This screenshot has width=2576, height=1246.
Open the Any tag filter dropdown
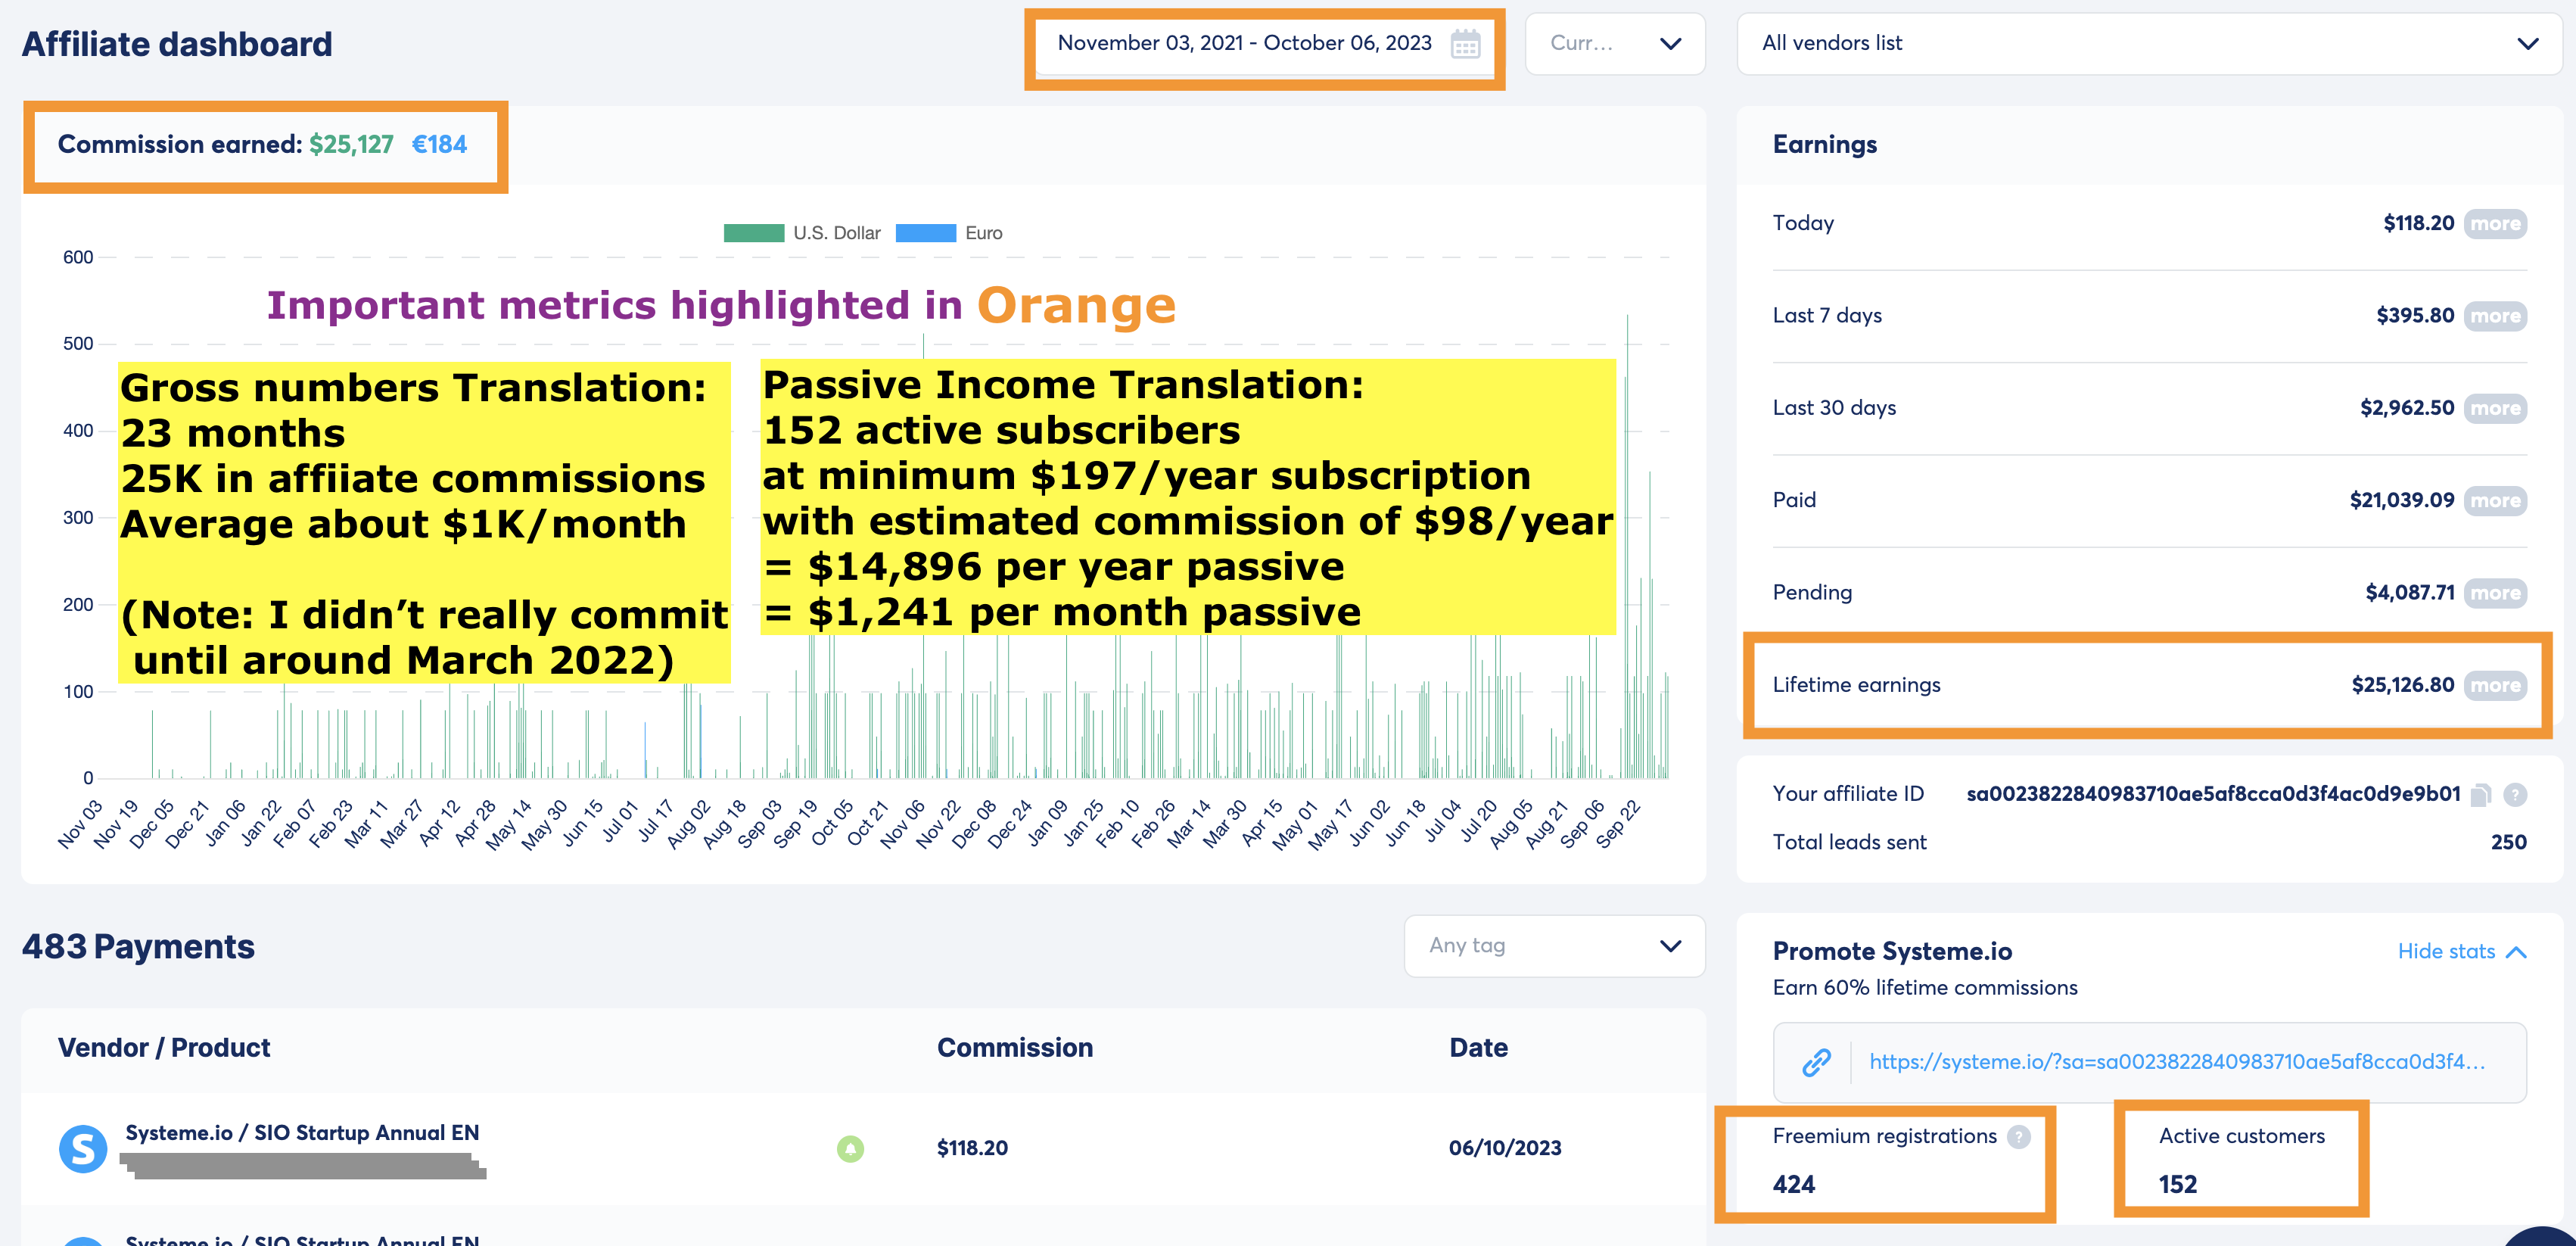pyautogui.click(x=1554, y=946)
